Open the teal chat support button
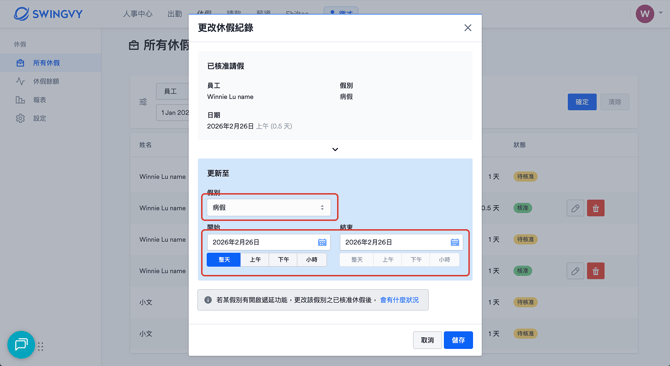Screen dimensions: 670x366 pos(21,344)
